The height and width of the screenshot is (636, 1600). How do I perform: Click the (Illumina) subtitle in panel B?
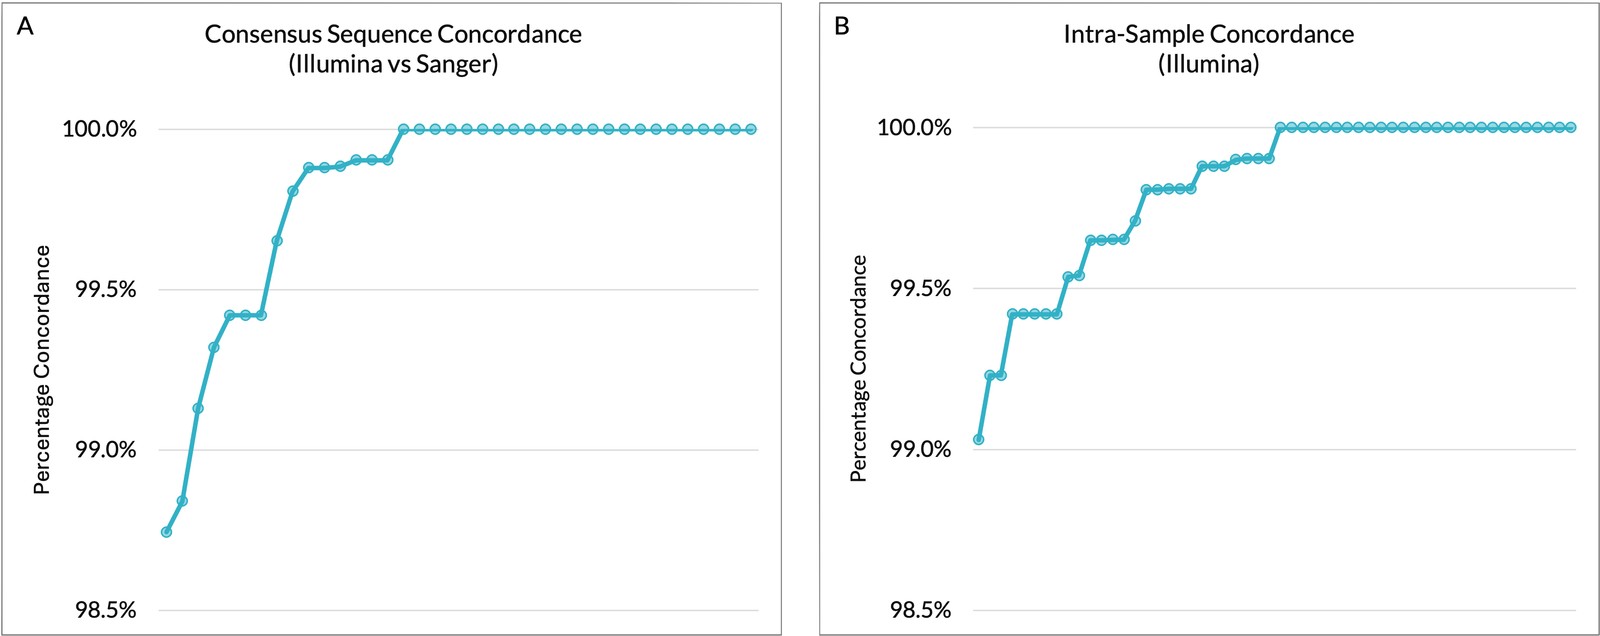1208,65
